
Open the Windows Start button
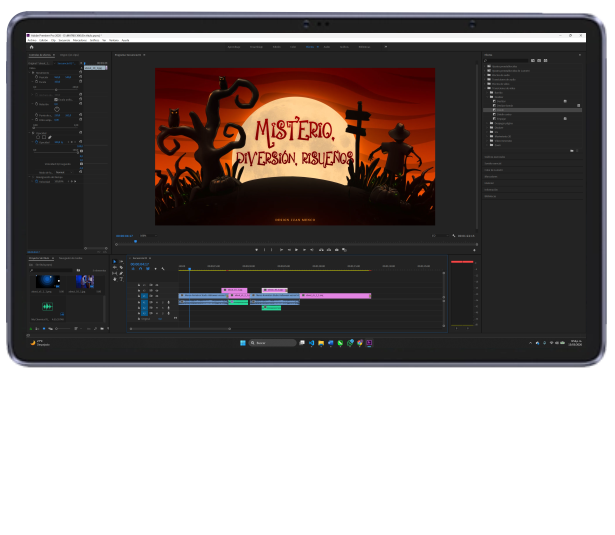243,343
